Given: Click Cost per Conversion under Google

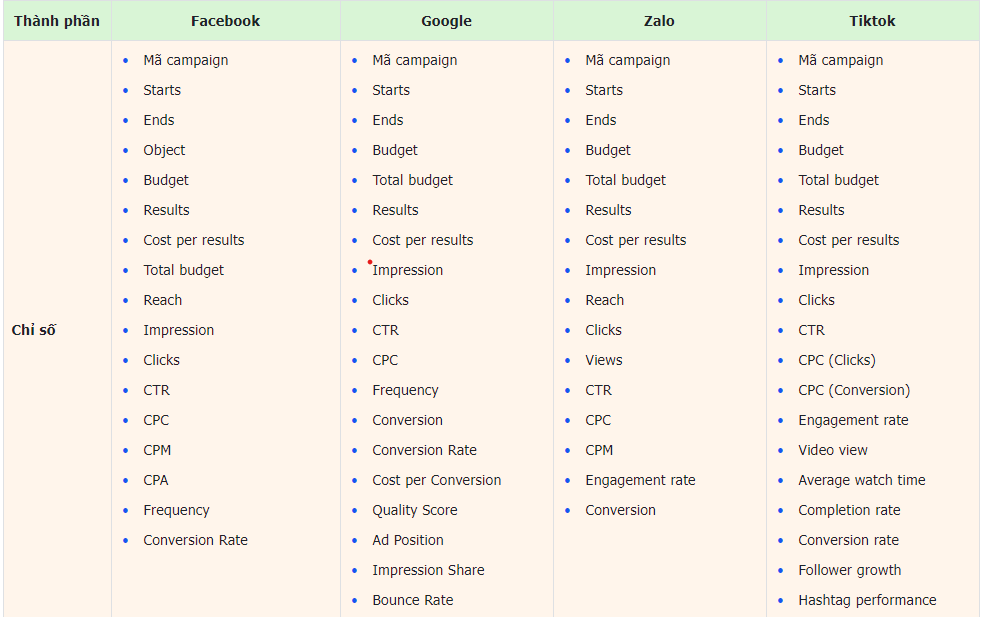Looking at the screenshot, I should 437,480.
